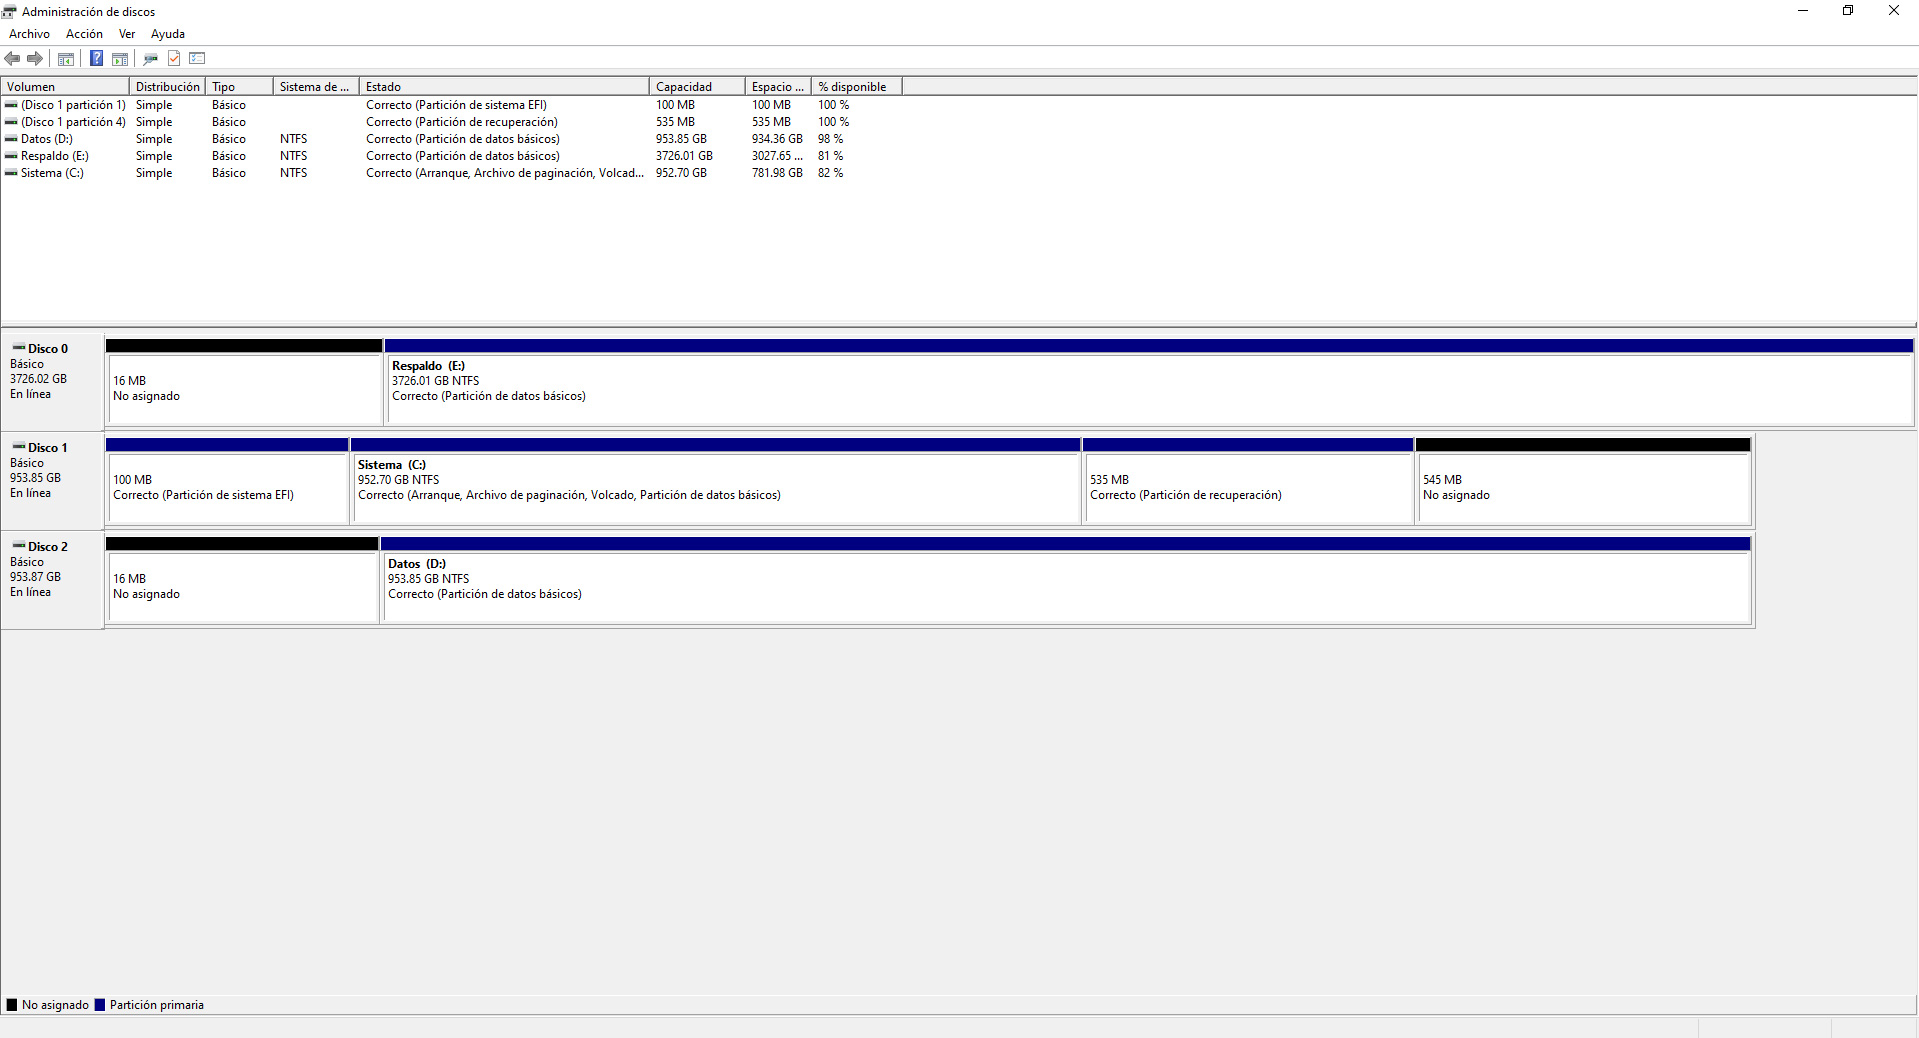
Task: Click the rescan/connect disk toolbar icon
Action: pos(151,59)
